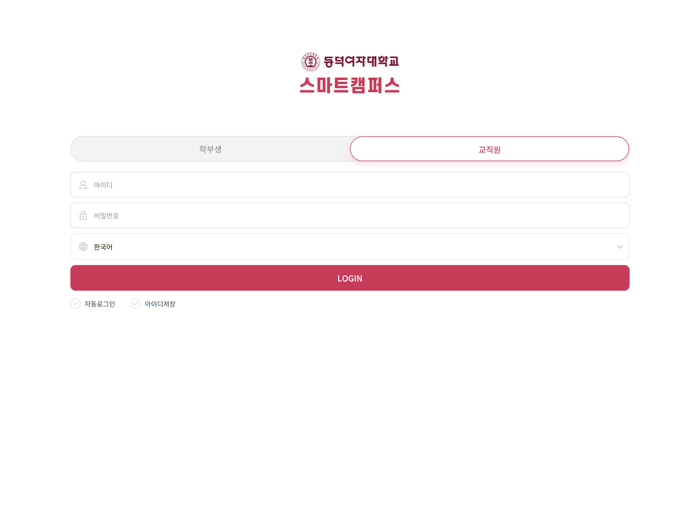Click the LOGIN button
This screenshot has height=525, width=700.
pyautogui.click(x=350, y=278)
